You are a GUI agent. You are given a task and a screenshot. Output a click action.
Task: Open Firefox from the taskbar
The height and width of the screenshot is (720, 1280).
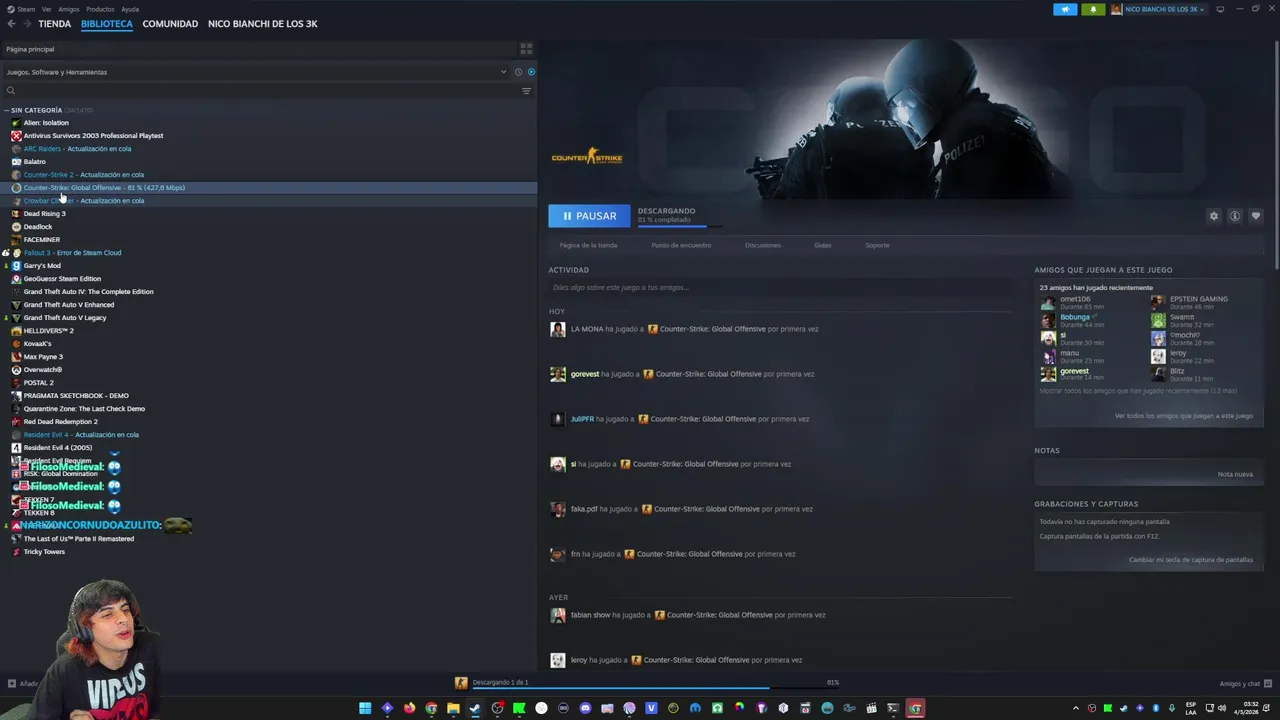[x=409, y=708]
